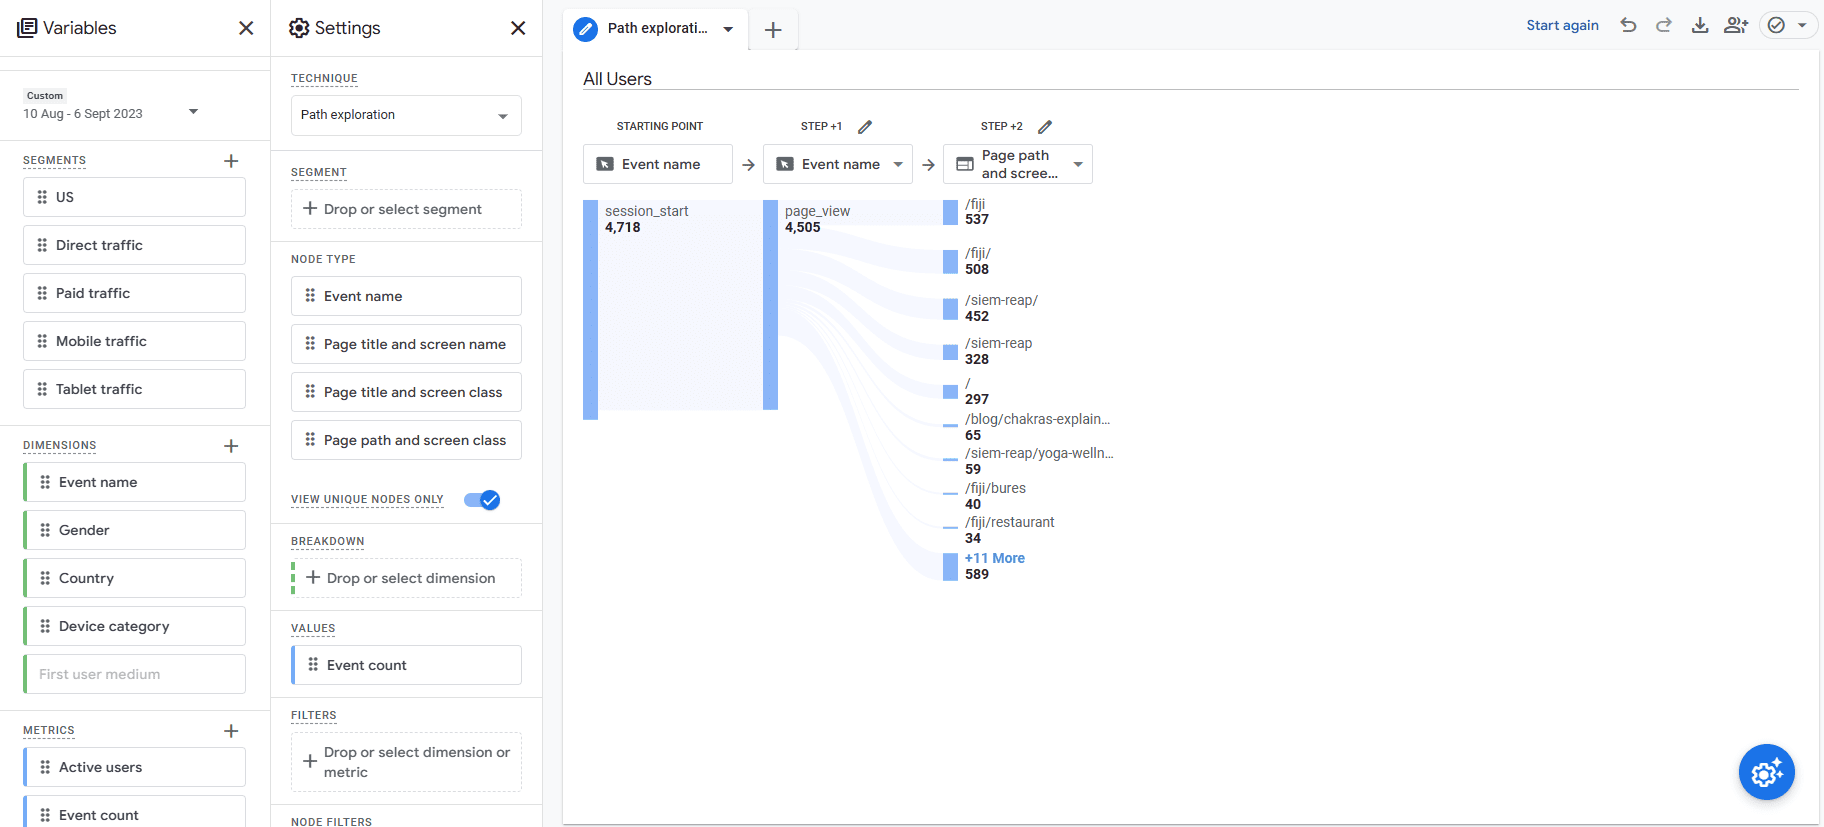Image resolution: width=1824 pixels, height=827 pixels.
Task: Edit STEP +2 with pencil icon
Action: click(1045, 127)
